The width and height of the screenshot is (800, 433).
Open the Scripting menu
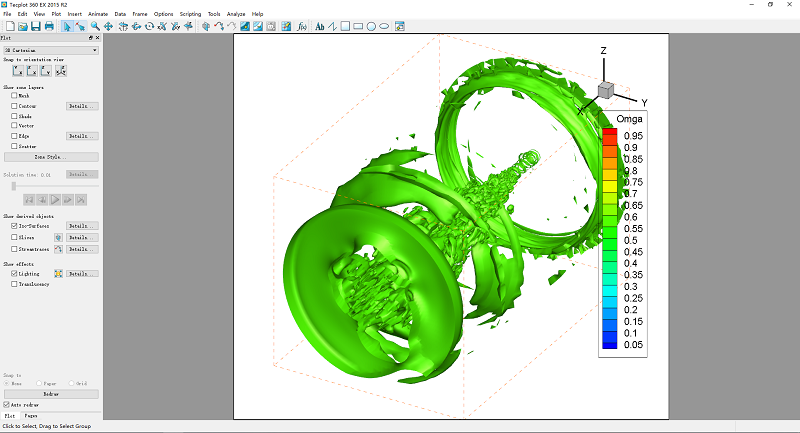pyautogui.click(x=189, y=14)
